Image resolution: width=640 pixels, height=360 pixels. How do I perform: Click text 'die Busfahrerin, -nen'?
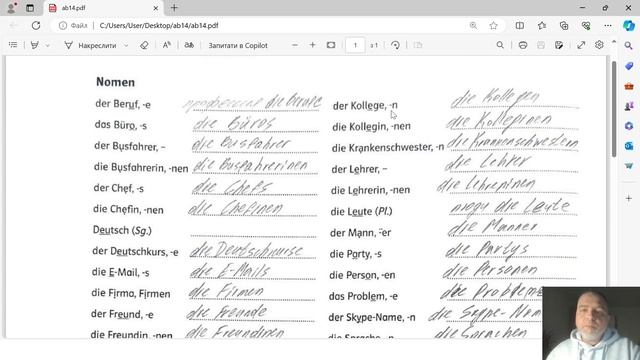pyautogui.click(x=141, y=167)
